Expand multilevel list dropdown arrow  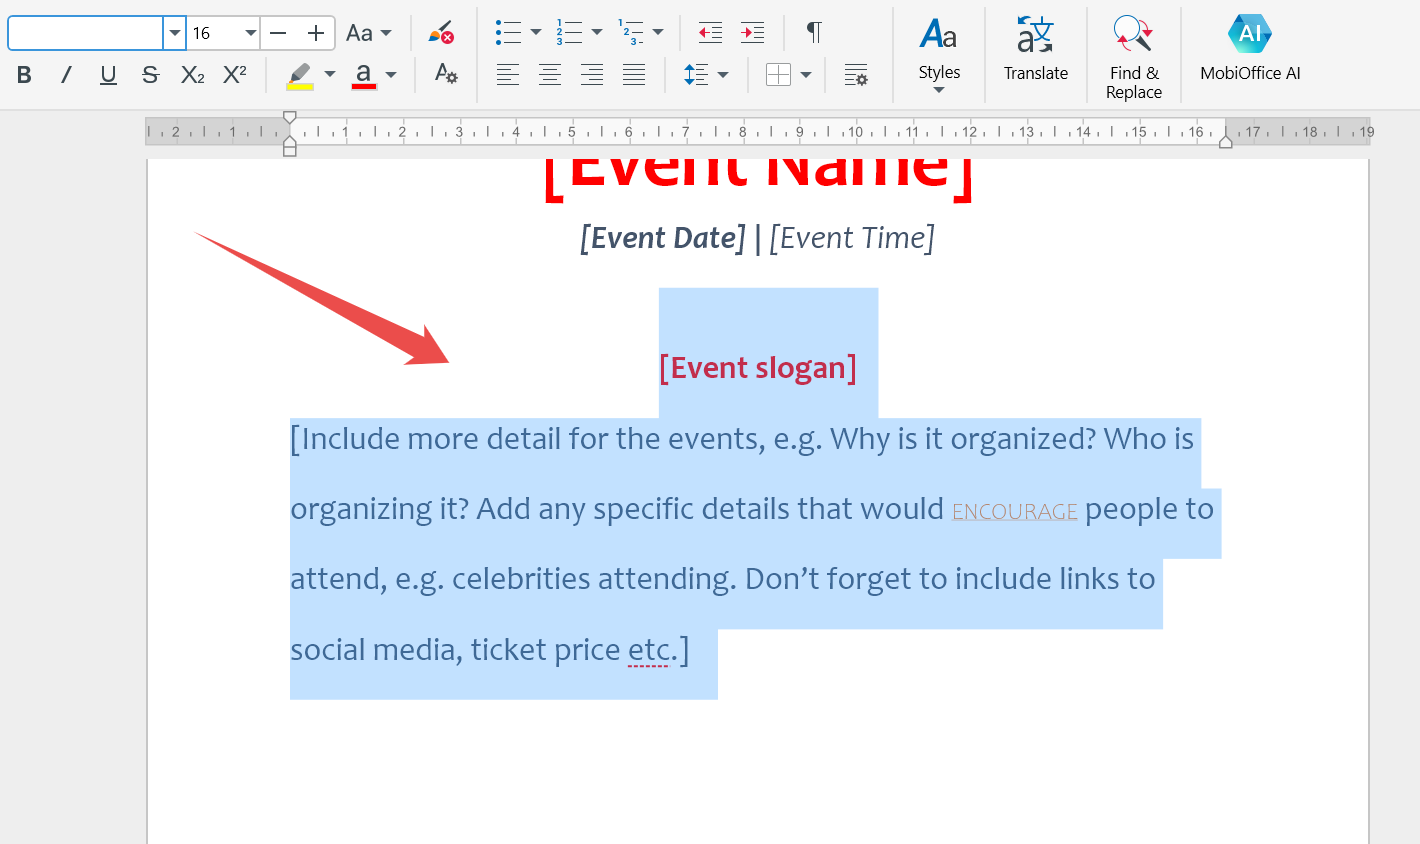[658, 33]
